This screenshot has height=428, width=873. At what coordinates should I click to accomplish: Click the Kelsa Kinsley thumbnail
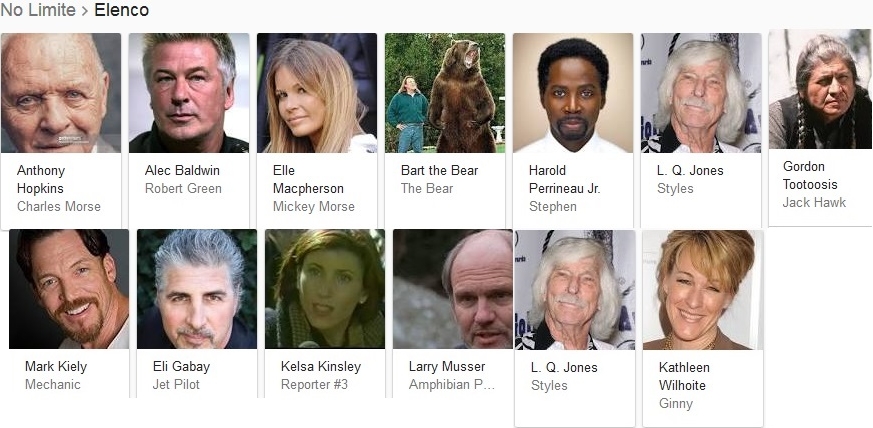click(x=325, y=289)
